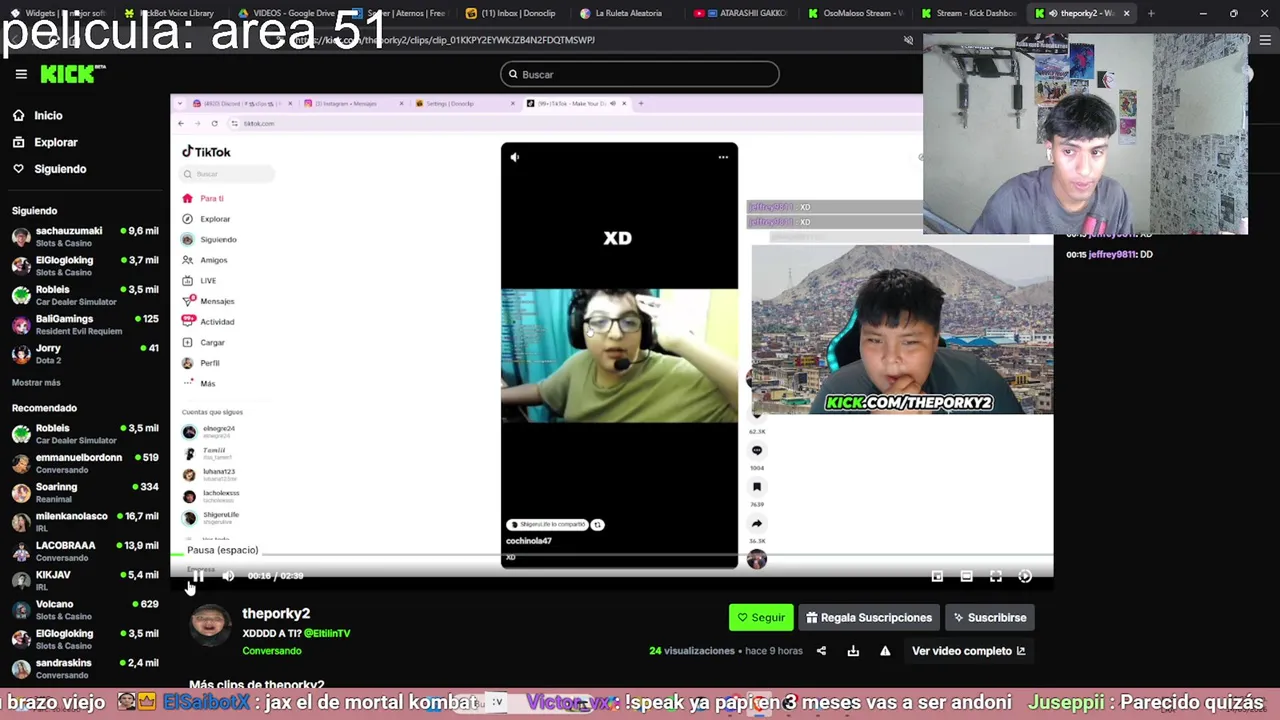Open the emmanuelbordonn channel
The height and width of the screenshot is (720, 1280).
click(85, 463)
